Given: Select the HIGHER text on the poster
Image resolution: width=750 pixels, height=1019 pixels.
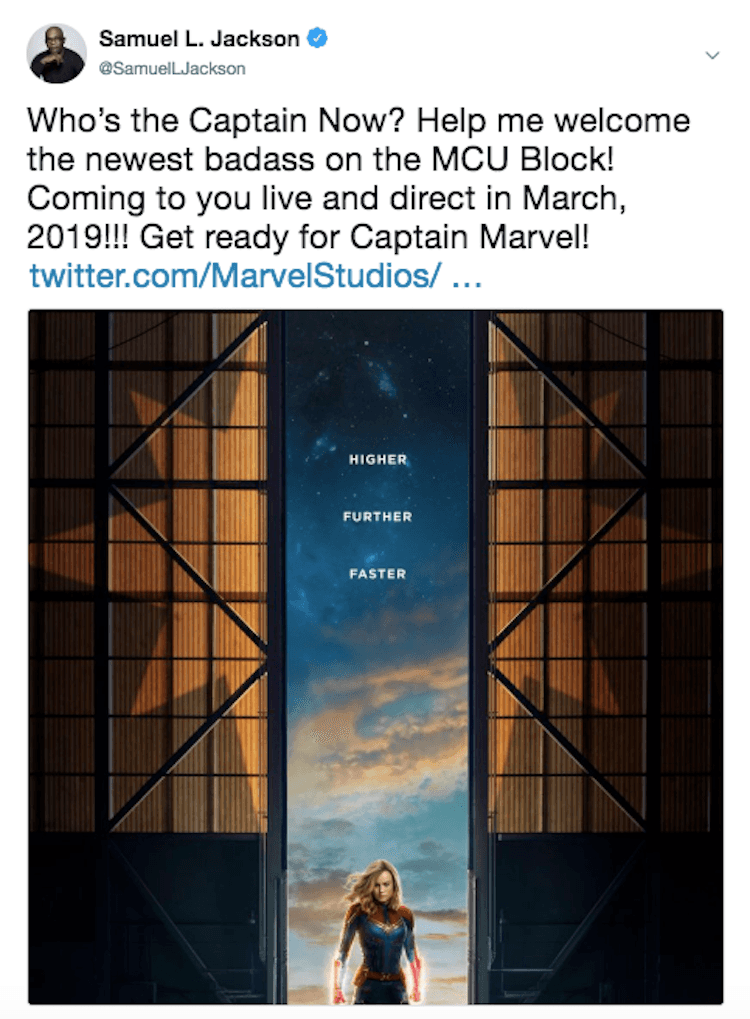Looking at the screenshot, I should (x=378, y=459).
